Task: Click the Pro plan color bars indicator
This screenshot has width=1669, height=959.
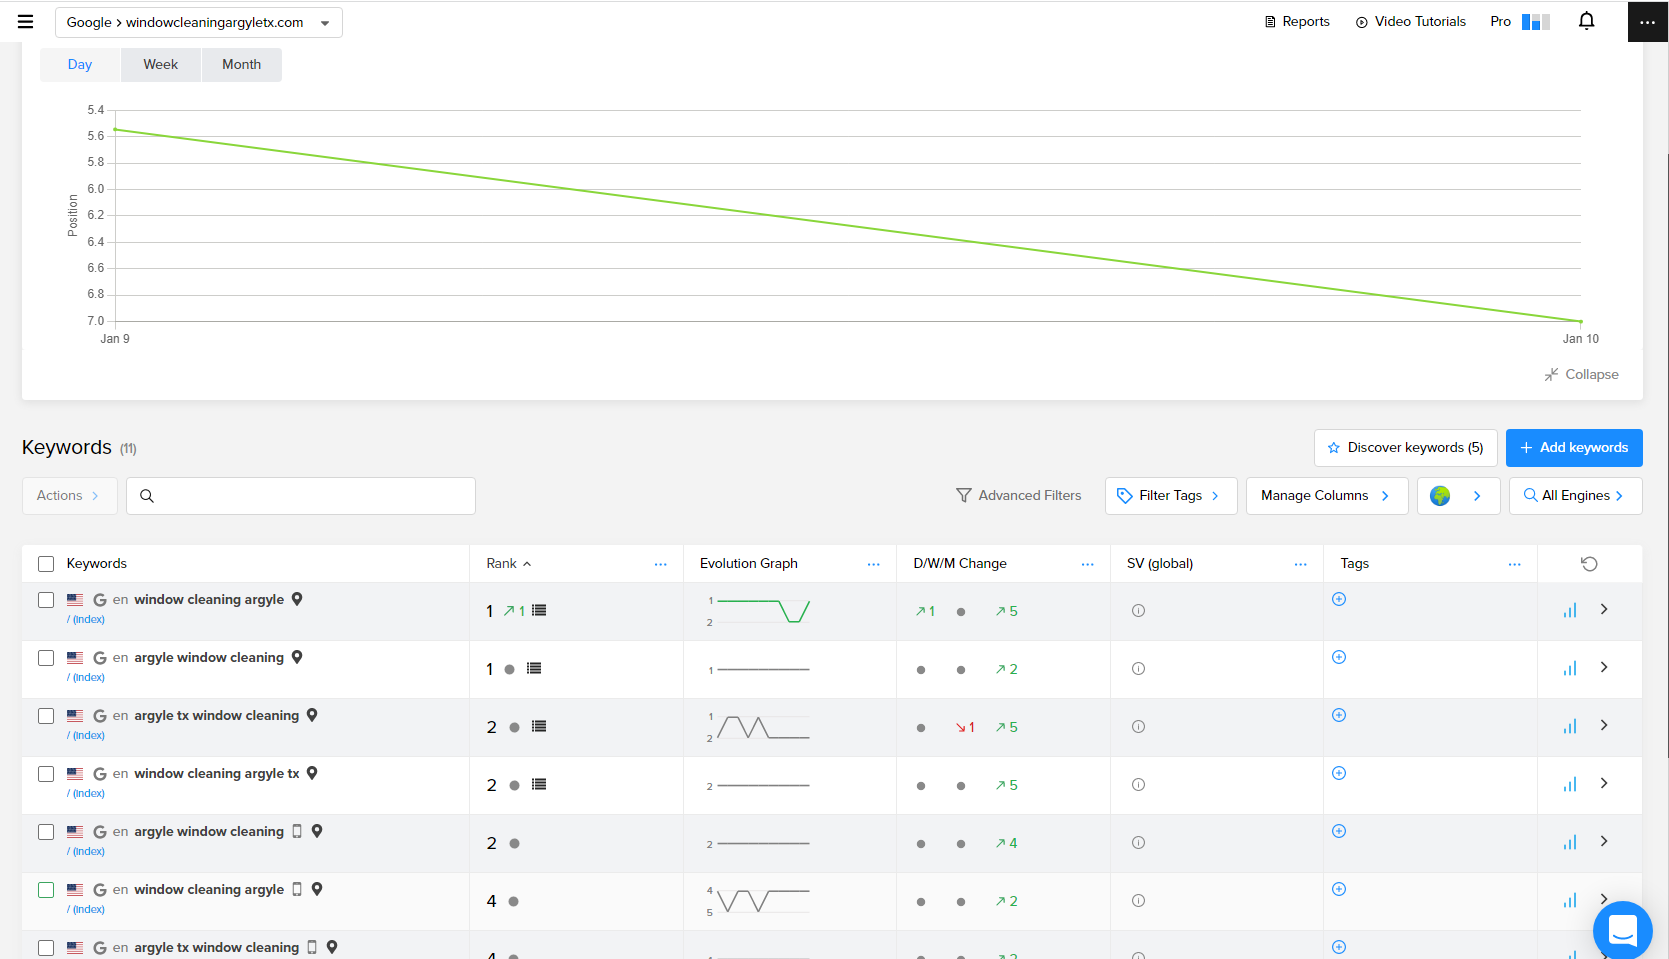Action: pos(1535,22)
